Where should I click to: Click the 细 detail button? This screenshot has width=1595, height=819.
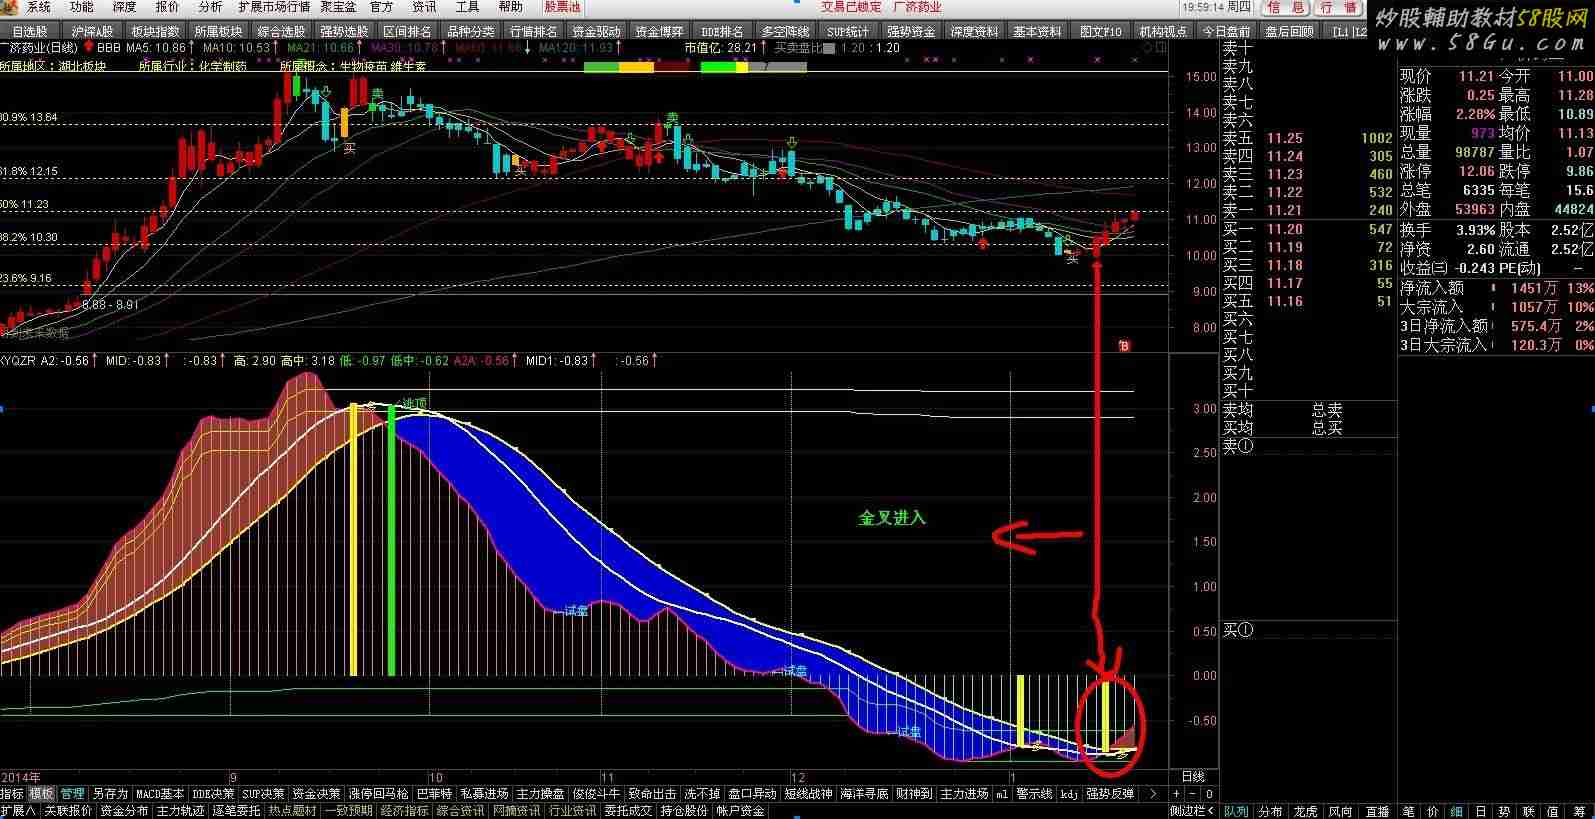[x=1456, y=811]
